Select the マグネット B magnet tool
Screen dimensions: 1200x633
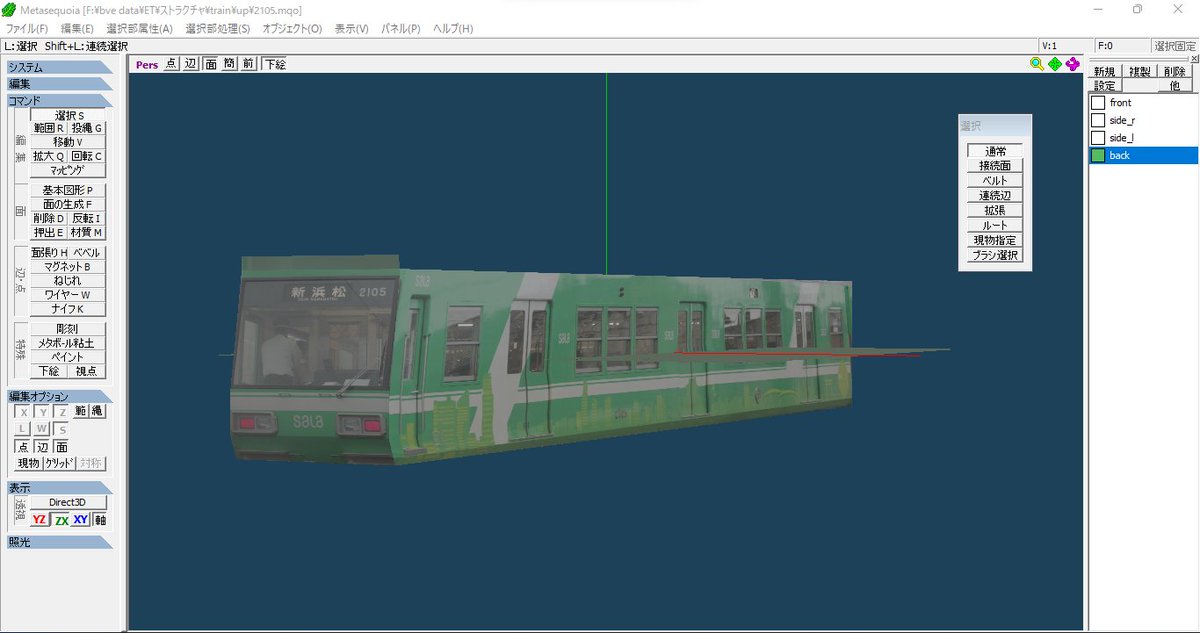tap(68, 267)
